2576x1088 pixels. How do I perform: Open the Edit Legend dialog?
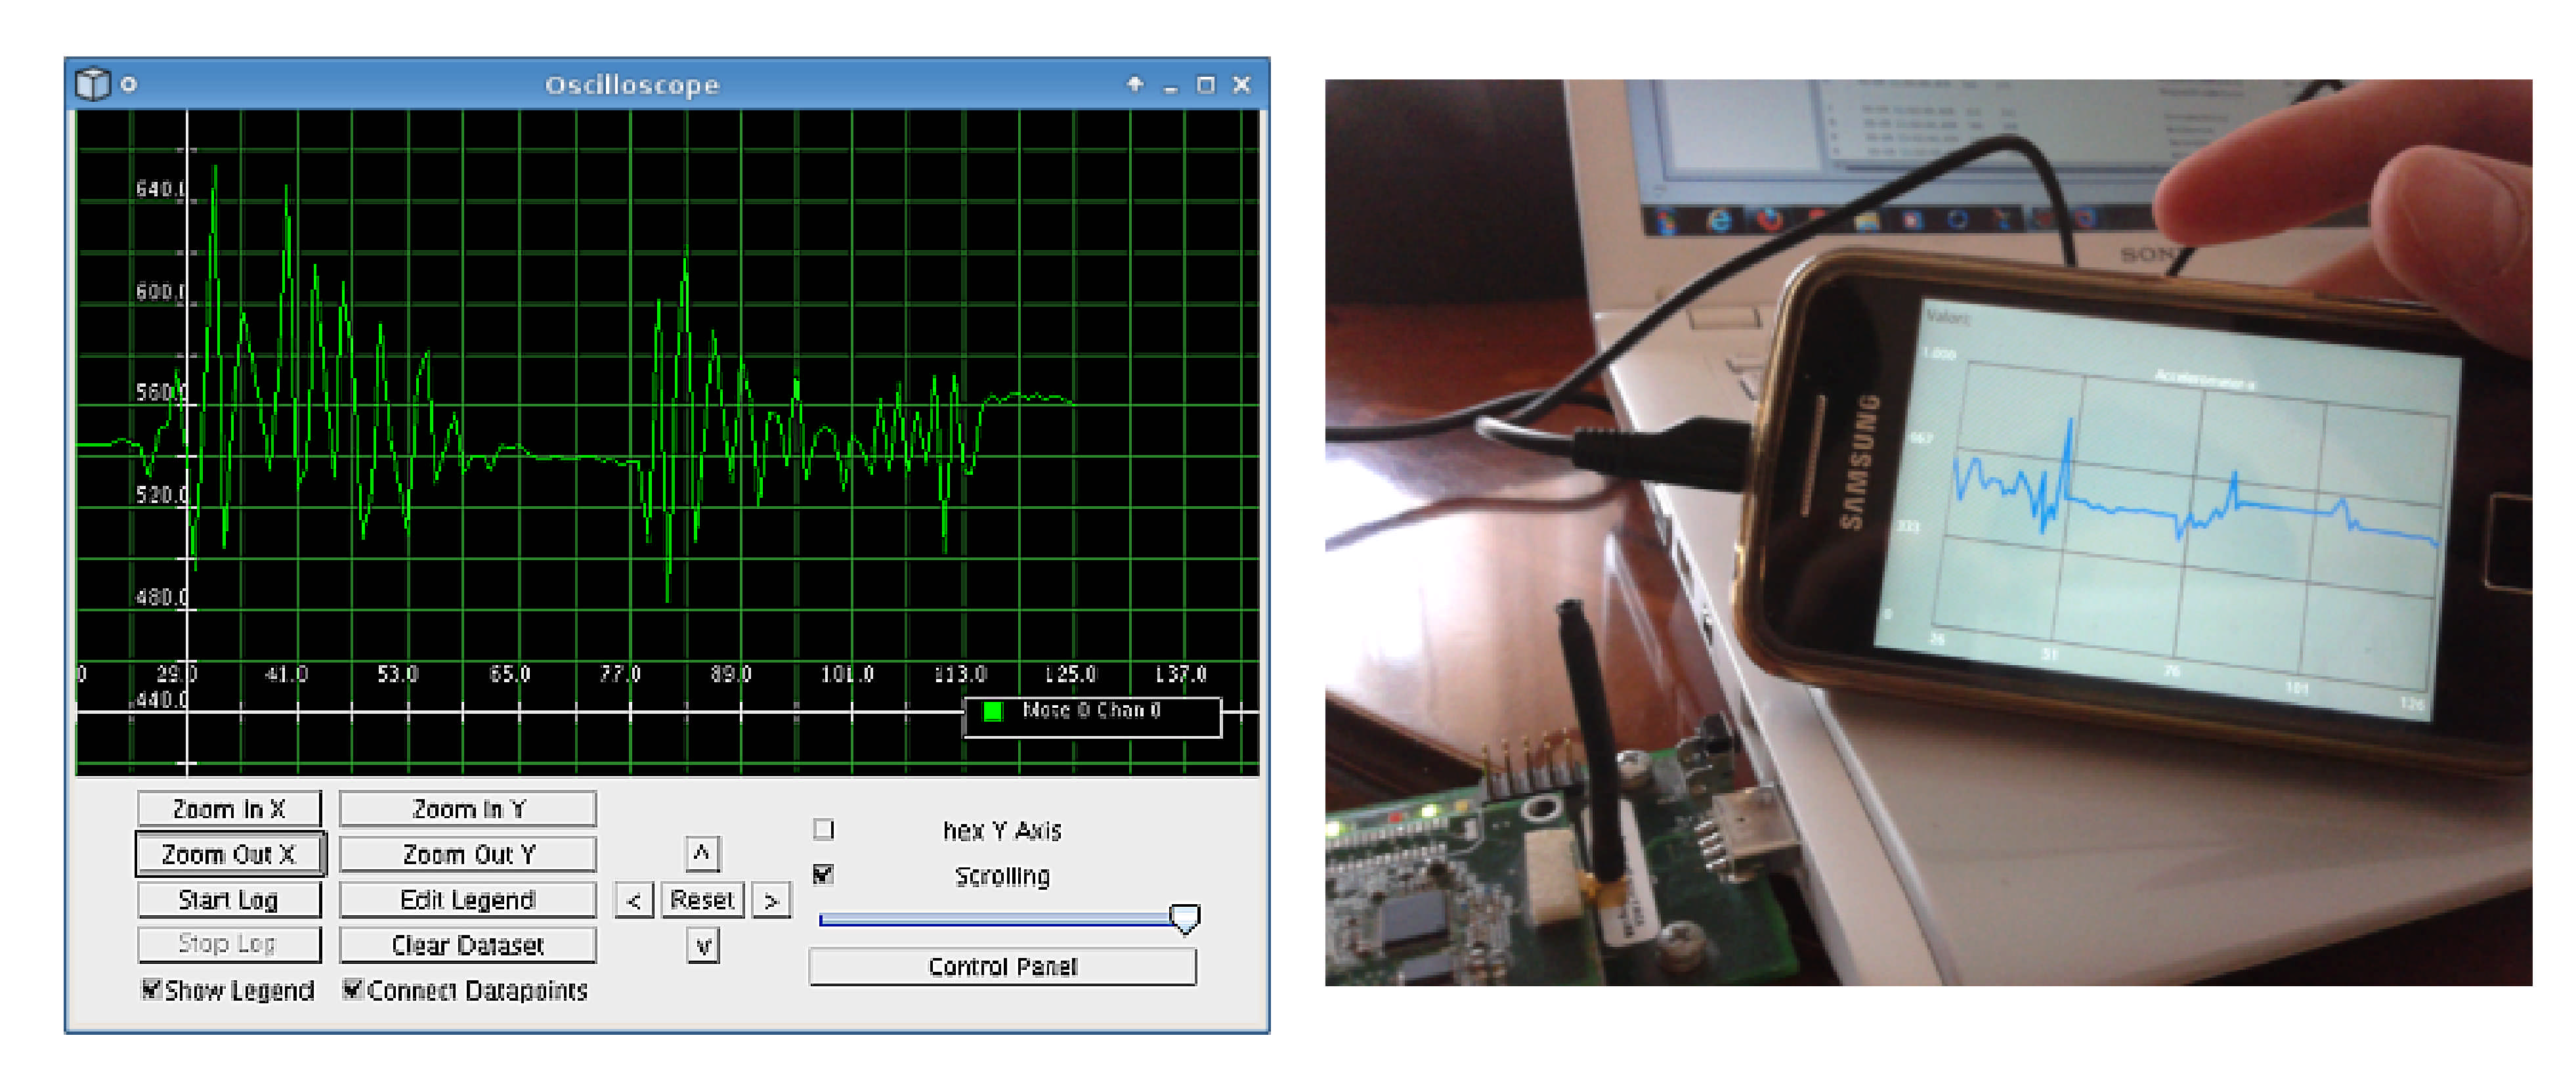click(x=467, y=900)
